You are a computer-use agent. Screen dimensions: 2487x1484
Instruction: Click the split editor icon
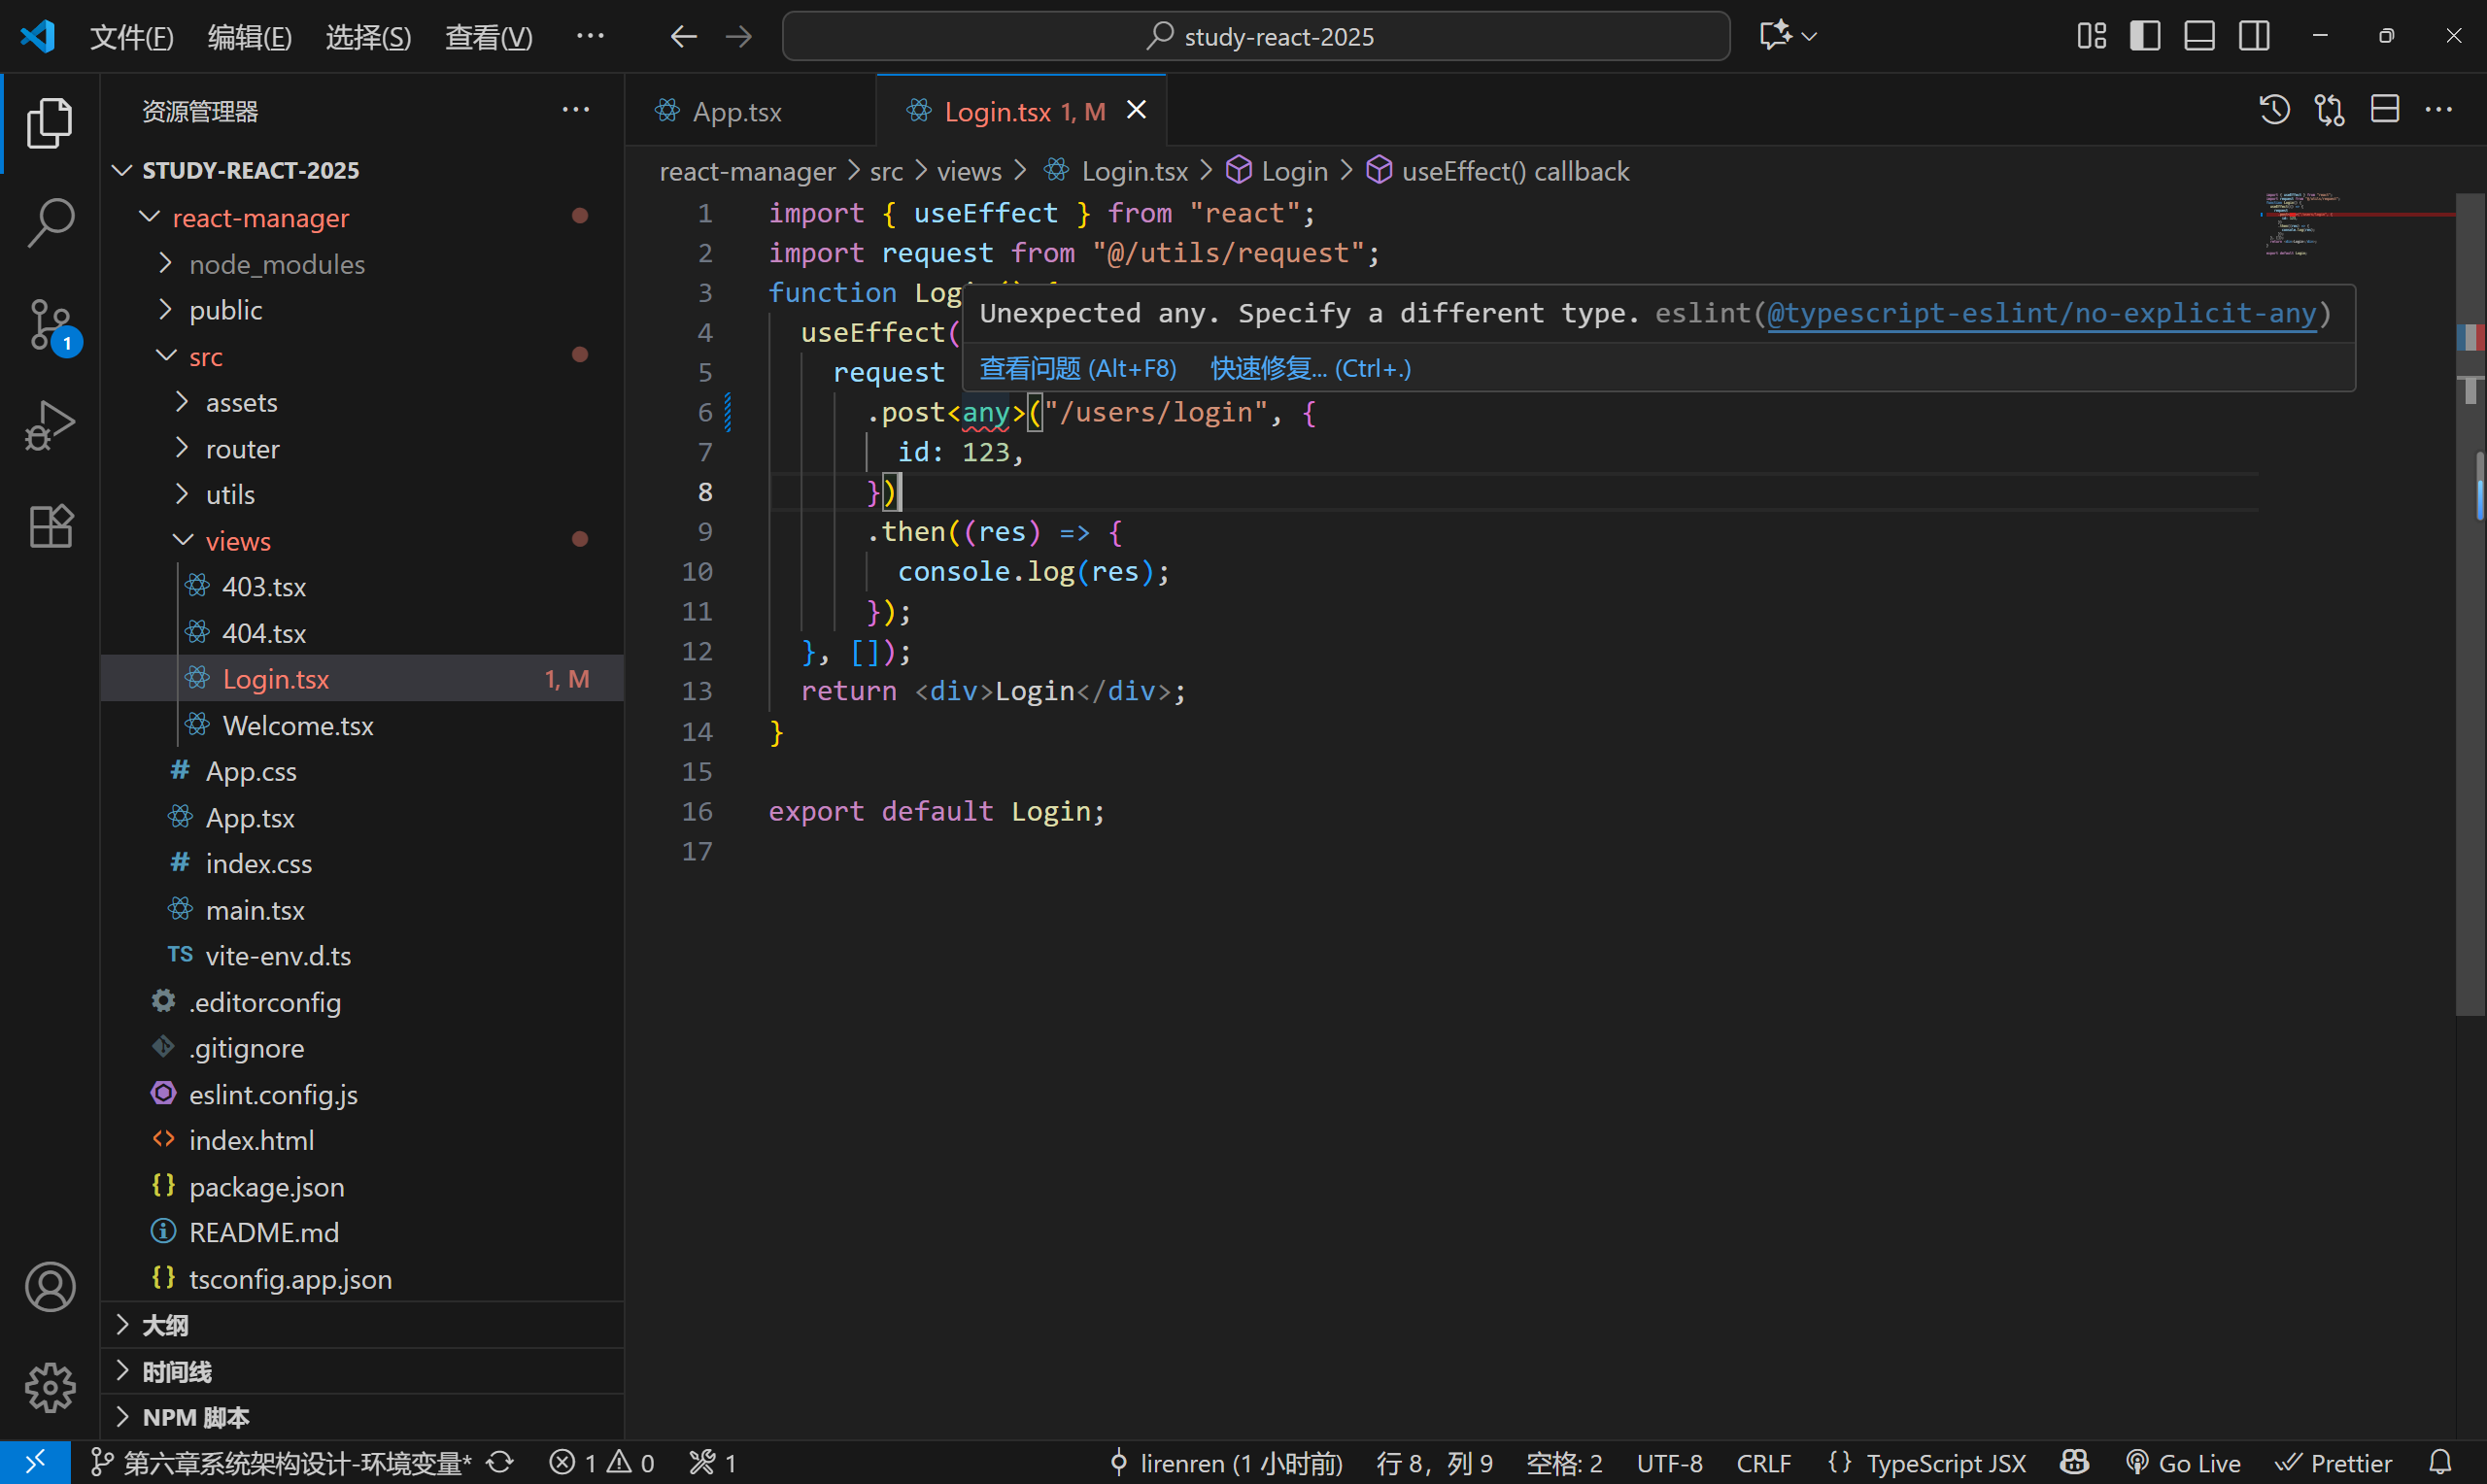[2385, 109]
